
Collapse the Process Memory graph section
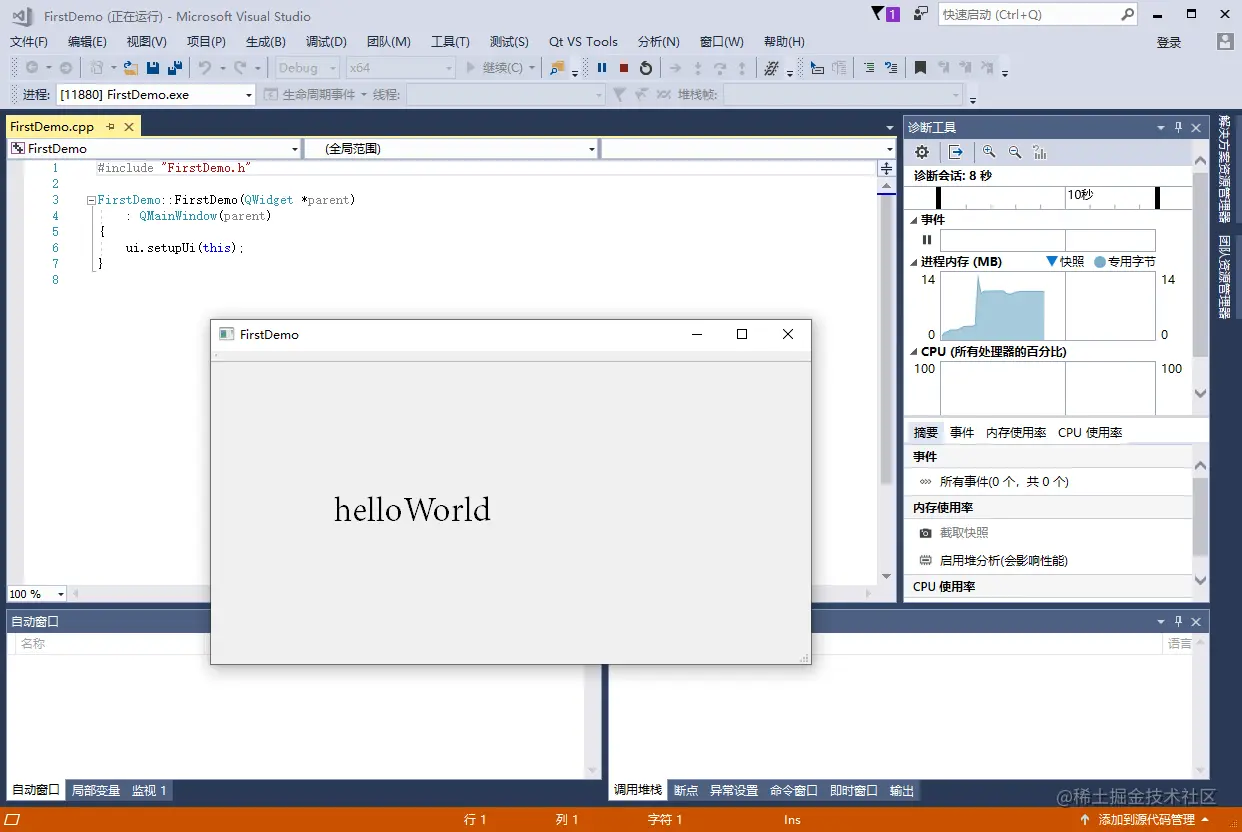[x=914, y=261]
